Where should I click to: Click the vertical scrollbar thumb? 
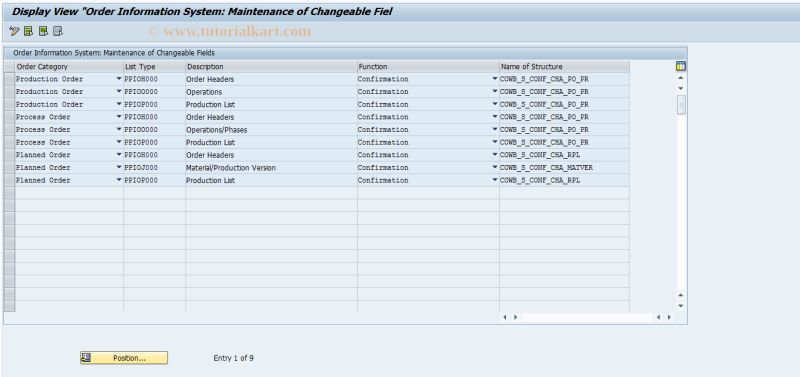[x=681, y=105]
